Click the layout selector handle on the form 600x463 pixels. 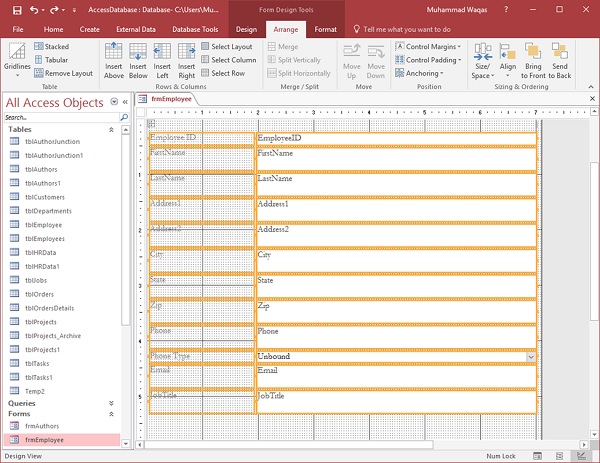pos(153,124)
